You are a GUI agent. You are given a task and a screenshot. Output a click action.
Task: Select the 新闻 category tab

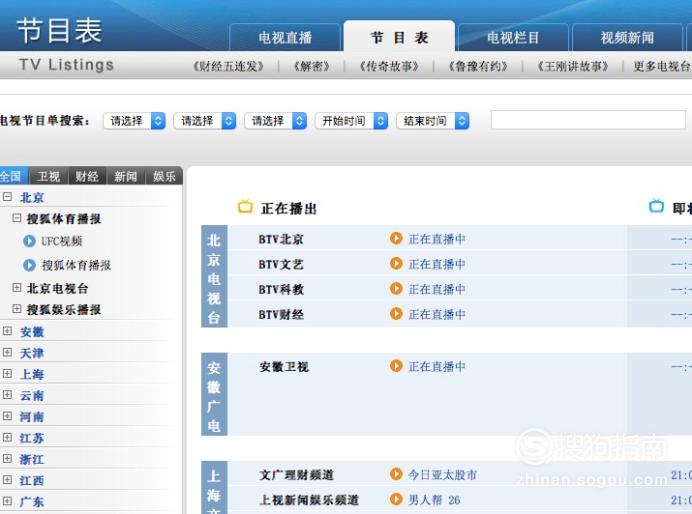pos(126,176)
